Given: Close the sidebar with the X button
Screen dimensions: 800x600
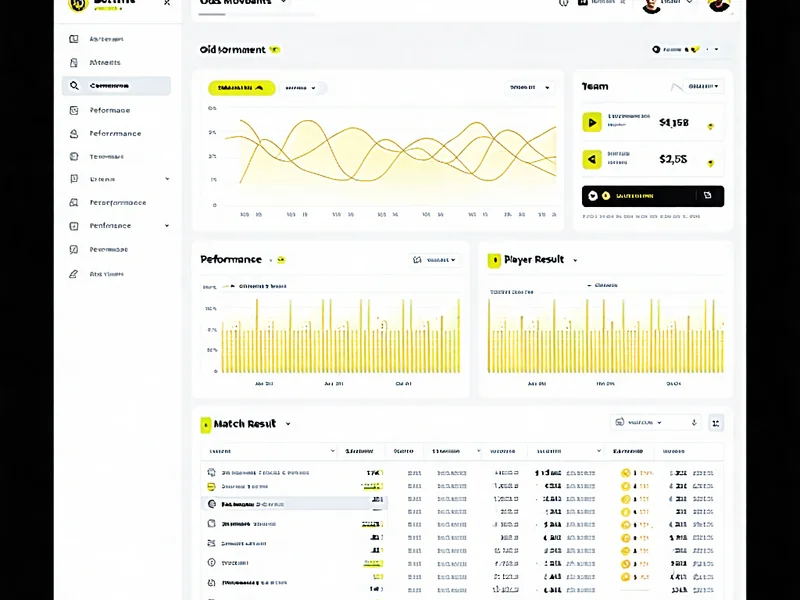Looking at the screenshot, I should 167,3.
